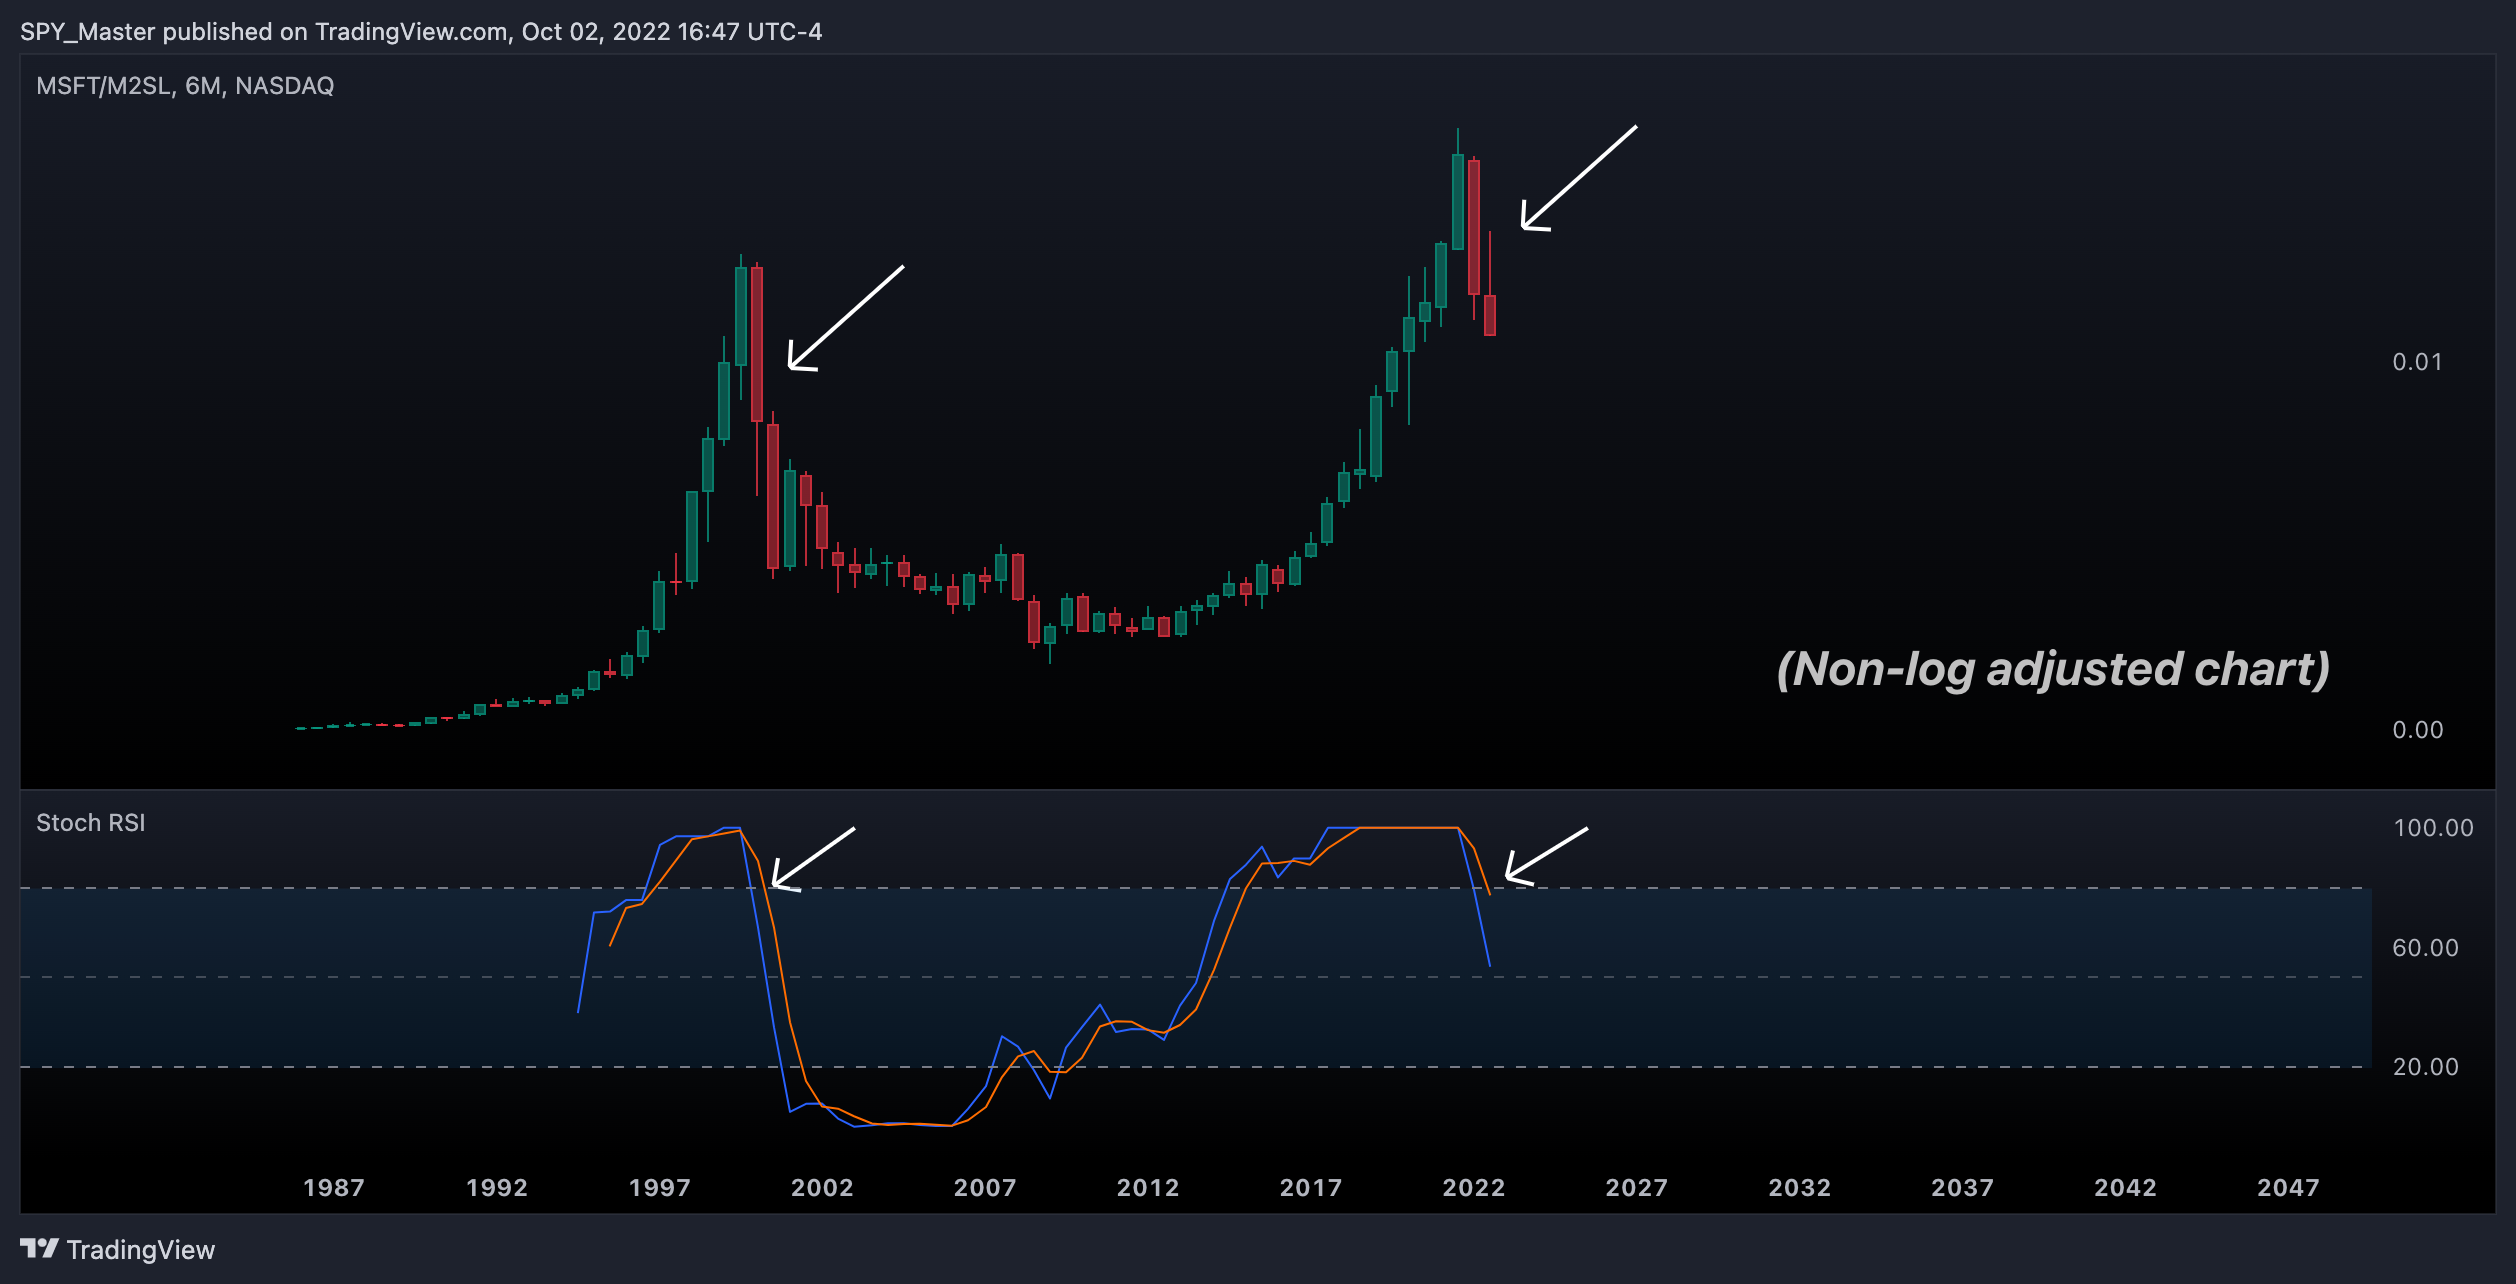Screen dimensions: 2516x1284
Task: Pick the 2002 time axis label
Action: point(822,1188)
